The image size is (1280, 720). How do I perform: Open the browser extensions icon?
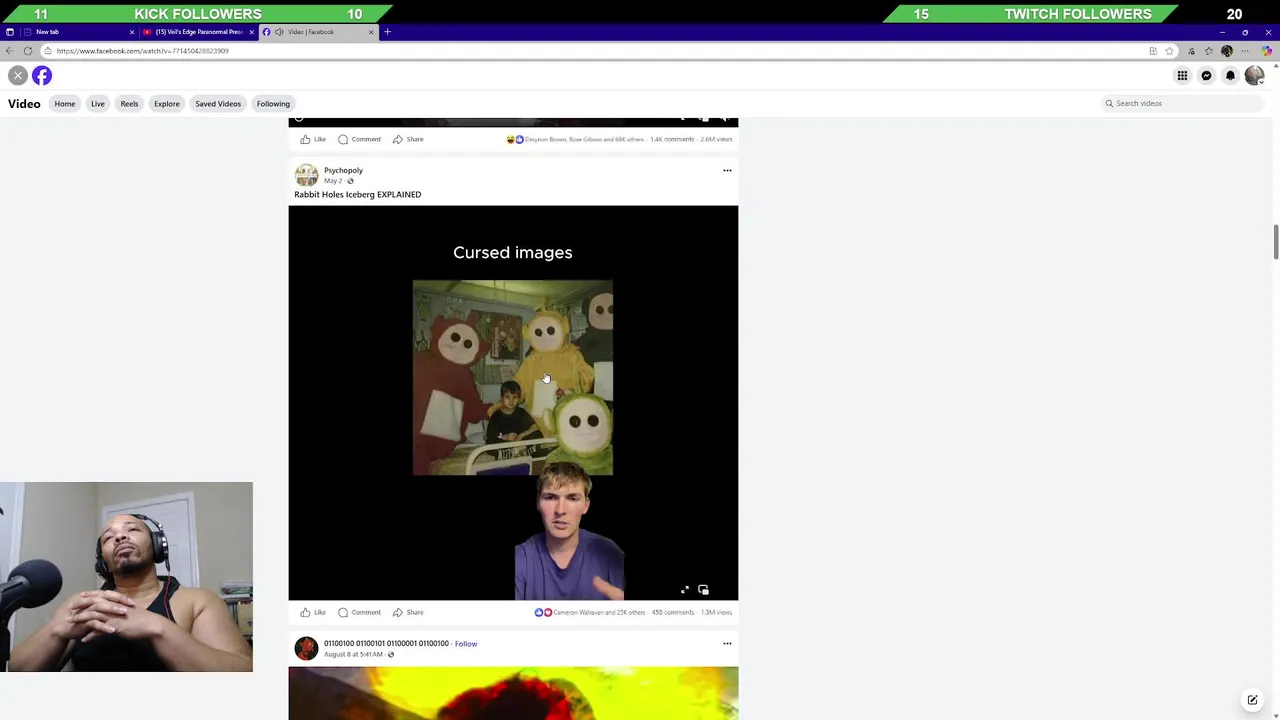coord(1191,51)
